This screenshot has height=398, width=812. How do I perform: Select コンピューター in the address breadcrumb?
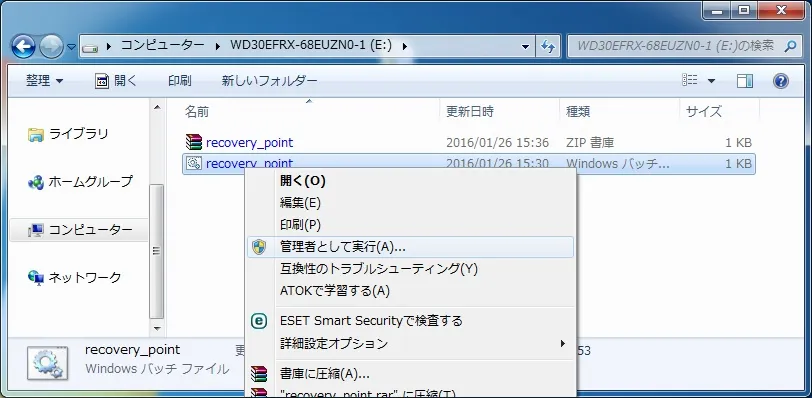coord(163,46)
